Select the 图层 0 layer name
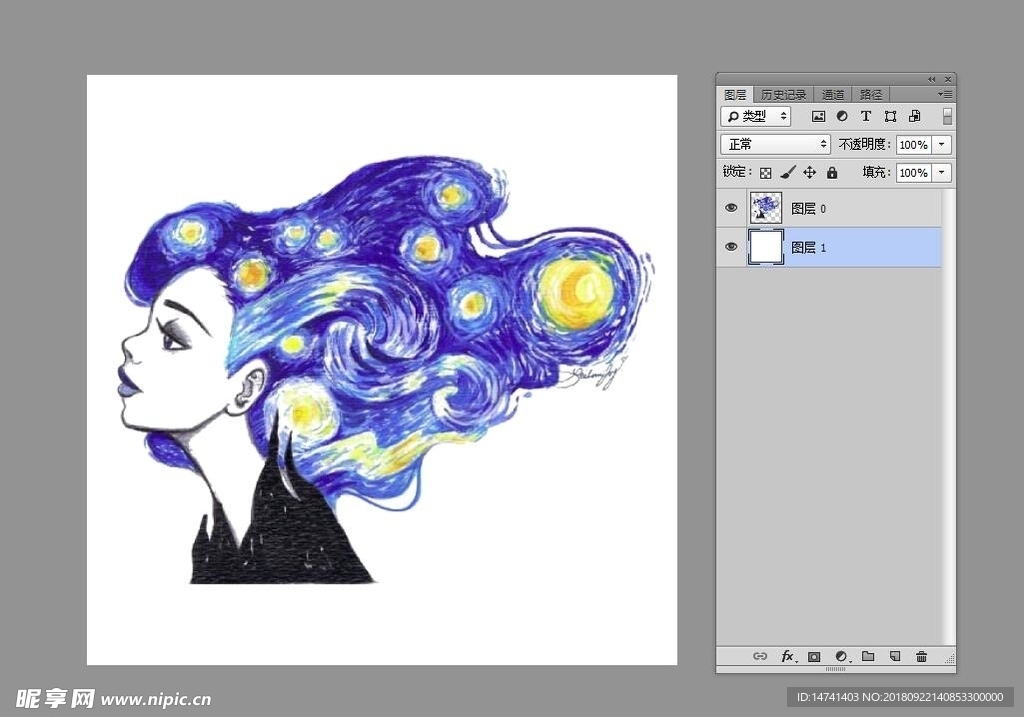This screenshot has height=717, width=1024. [808, 208]
